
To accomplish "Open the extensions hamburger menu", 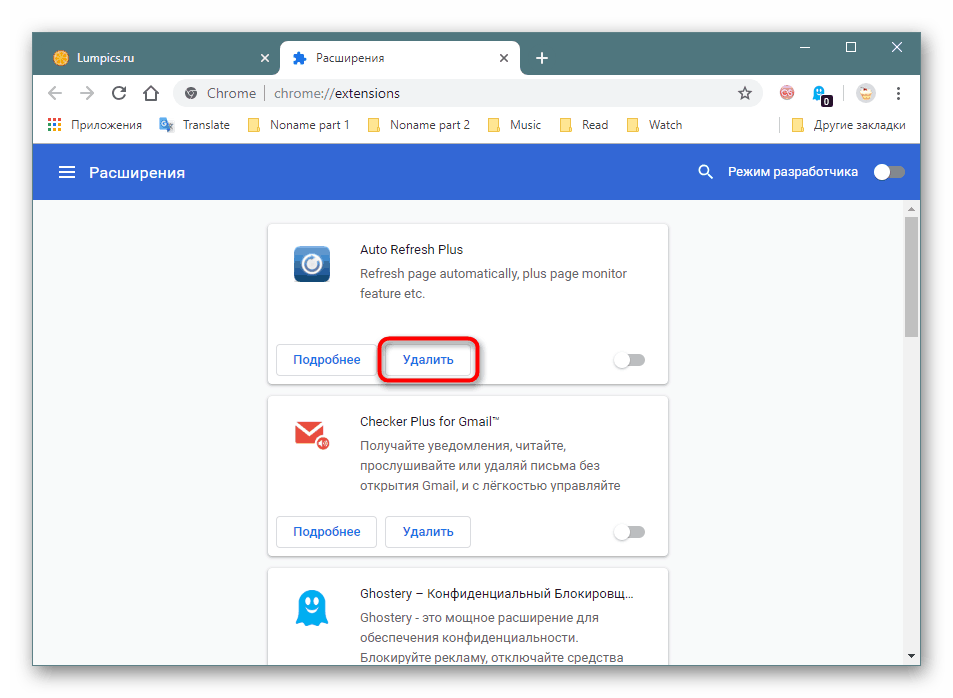I will pyautogui.click(x=67, y=173).
